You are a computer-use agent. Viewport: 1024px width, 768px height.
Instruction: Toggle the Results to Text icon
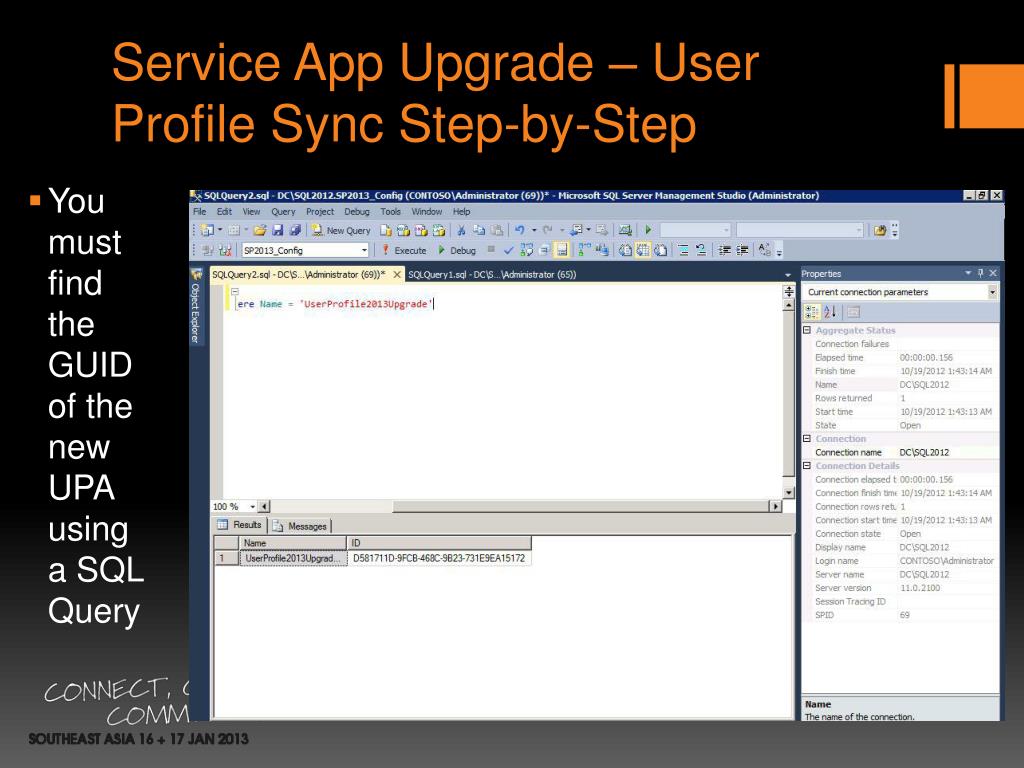(625, 250)
